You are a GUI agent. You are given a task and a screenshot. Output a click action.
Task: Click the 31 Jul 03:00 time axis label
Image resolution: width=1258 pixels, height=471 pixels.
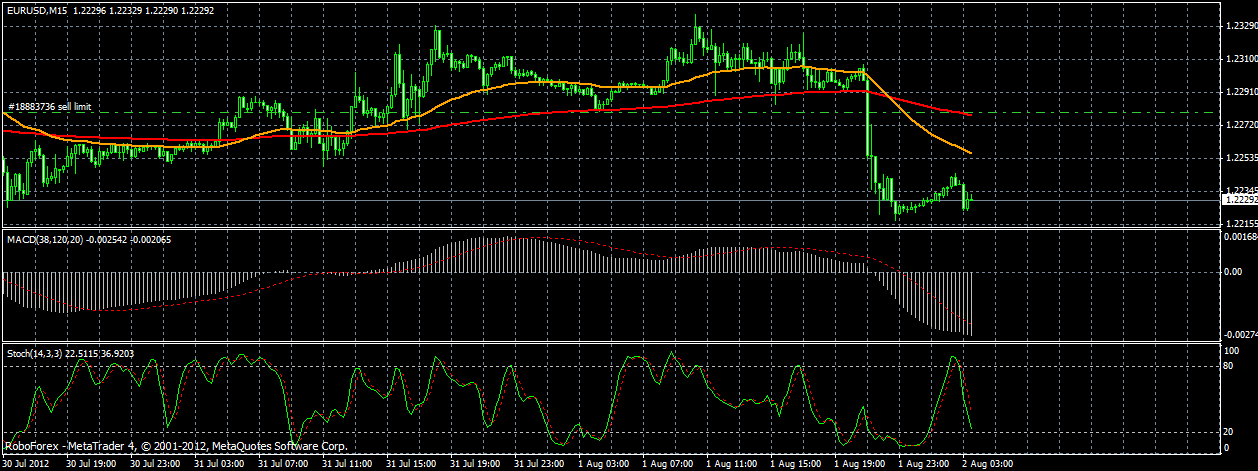click(x=220, y=464)
